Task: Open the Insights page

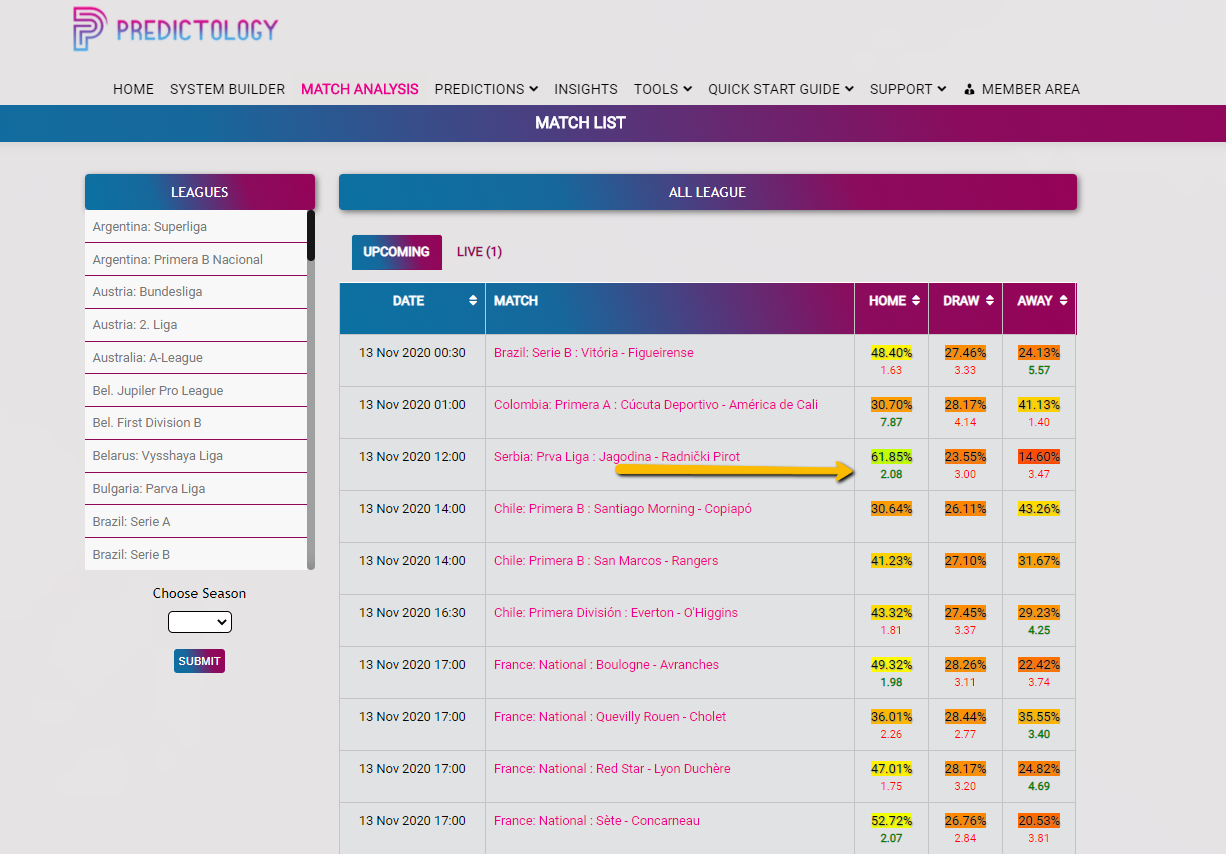Action: pyautogui.click(x=586, y=89)
